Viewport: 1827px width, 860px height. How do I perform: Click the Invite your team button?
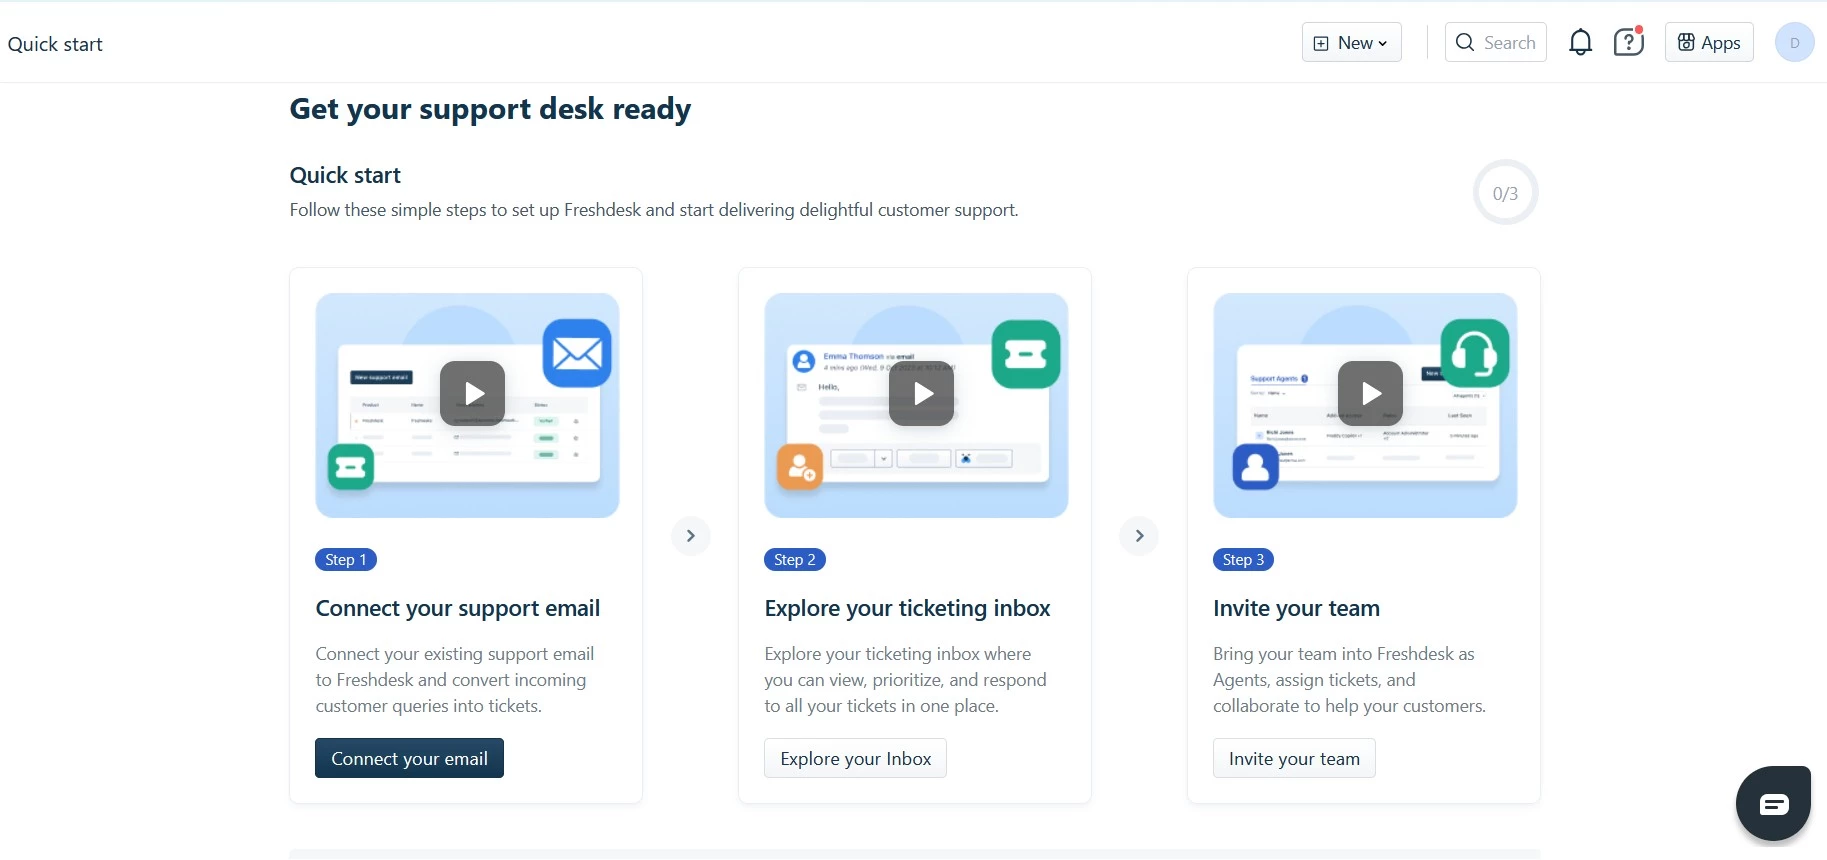pos(1294,758)
